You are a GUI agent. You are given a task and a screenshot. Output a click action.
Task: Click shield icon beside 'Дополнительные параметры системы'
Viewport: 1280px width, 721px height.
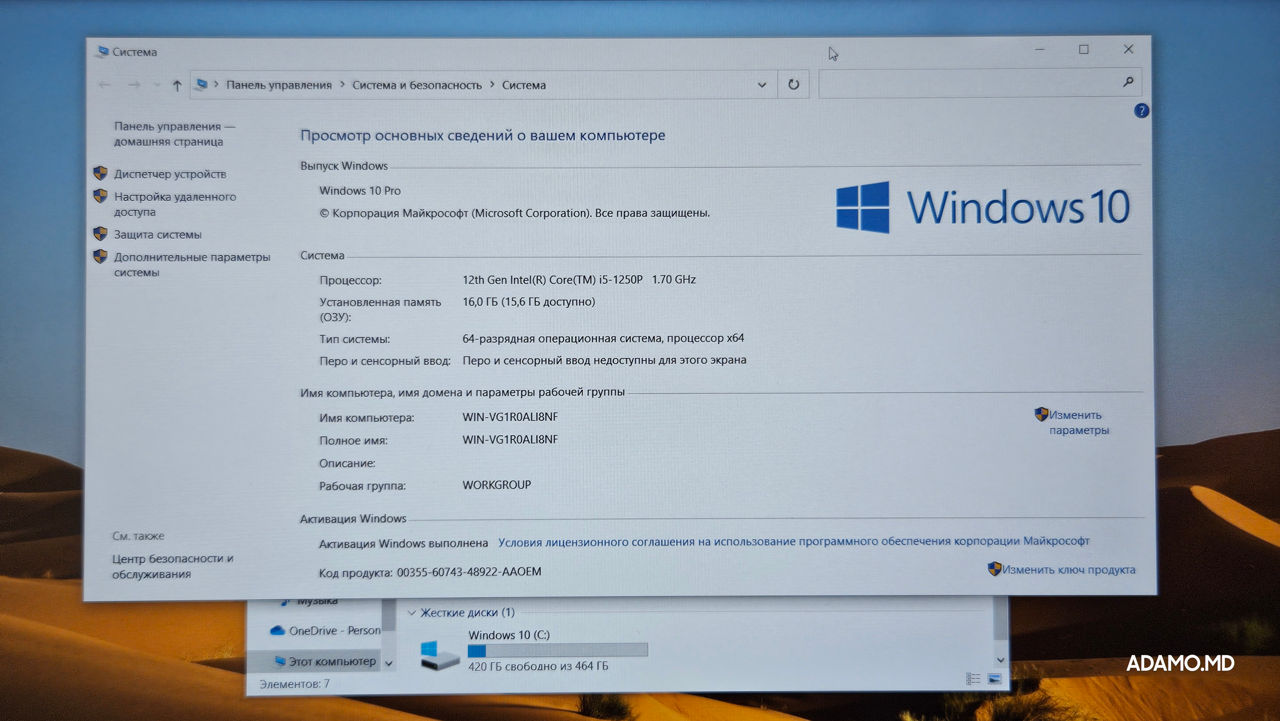coord(100,256)
